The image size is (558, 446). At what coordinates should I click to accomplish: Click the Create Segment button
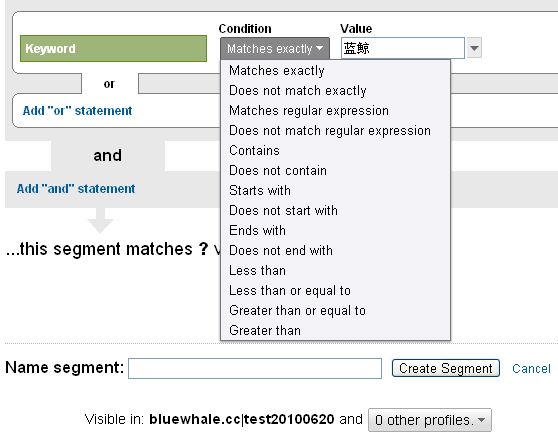pyautogui.click(x=446, y=368)
